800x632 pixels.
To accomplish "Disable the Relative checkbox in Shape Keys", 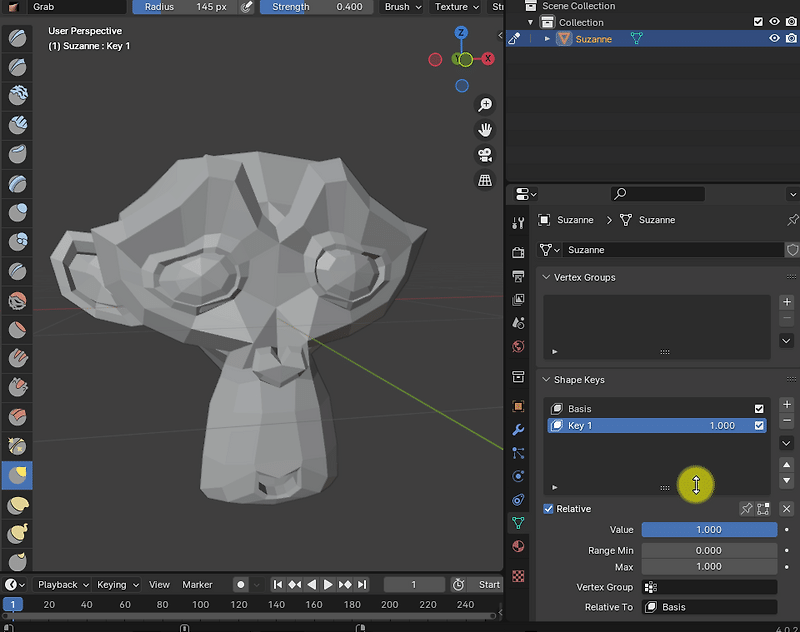I will [x=549, y=508].
